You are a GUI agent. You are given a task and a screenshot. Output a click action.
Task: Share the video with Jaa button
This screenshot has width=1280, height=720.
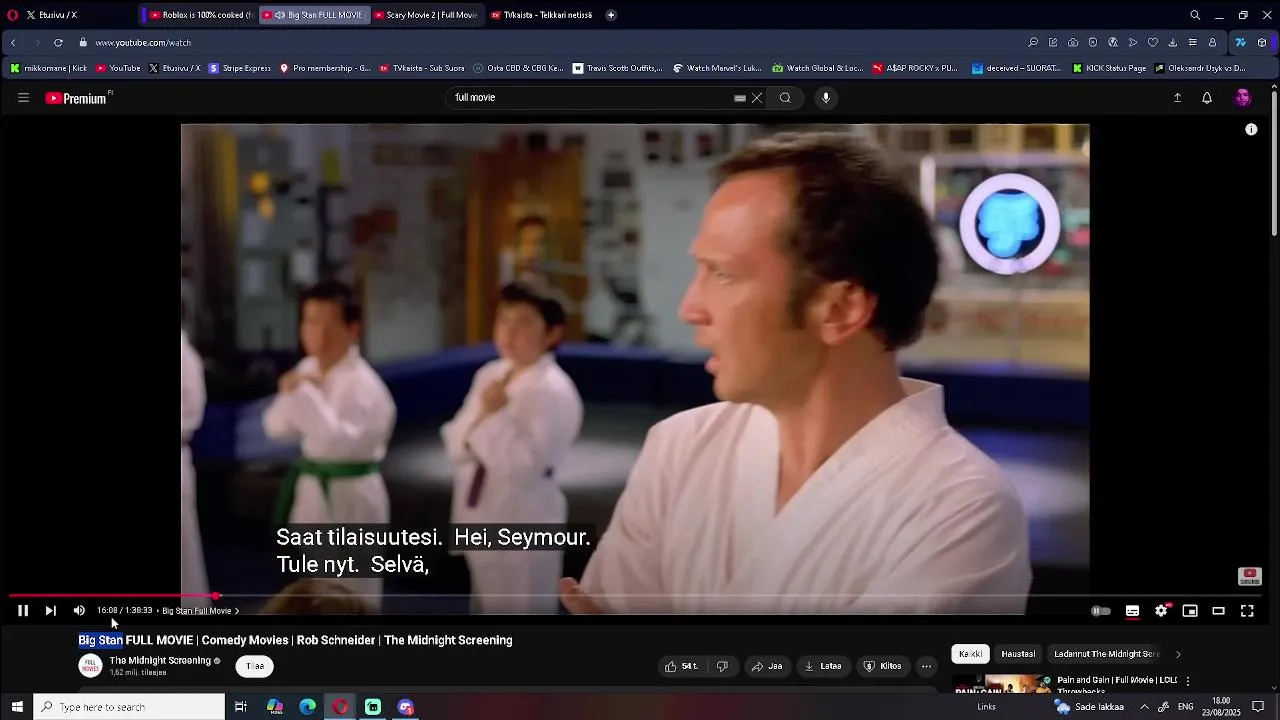point(767,666)
